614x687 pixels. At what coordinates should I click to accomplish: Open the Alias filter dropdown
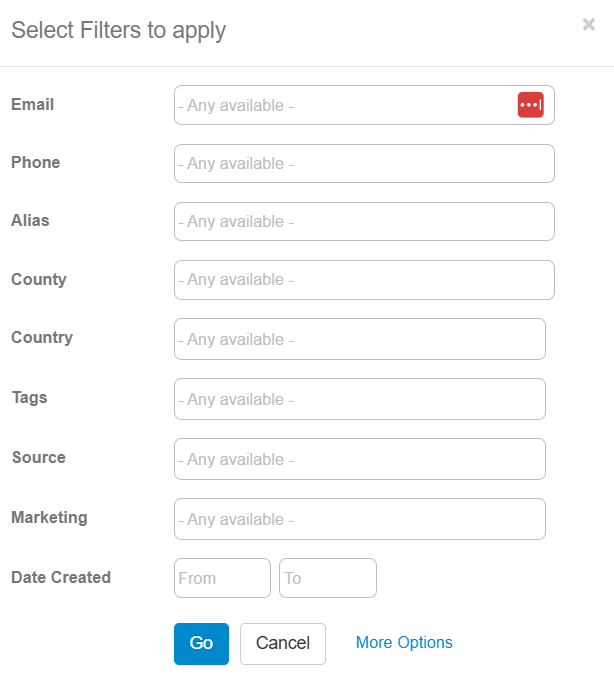(364, 221)
